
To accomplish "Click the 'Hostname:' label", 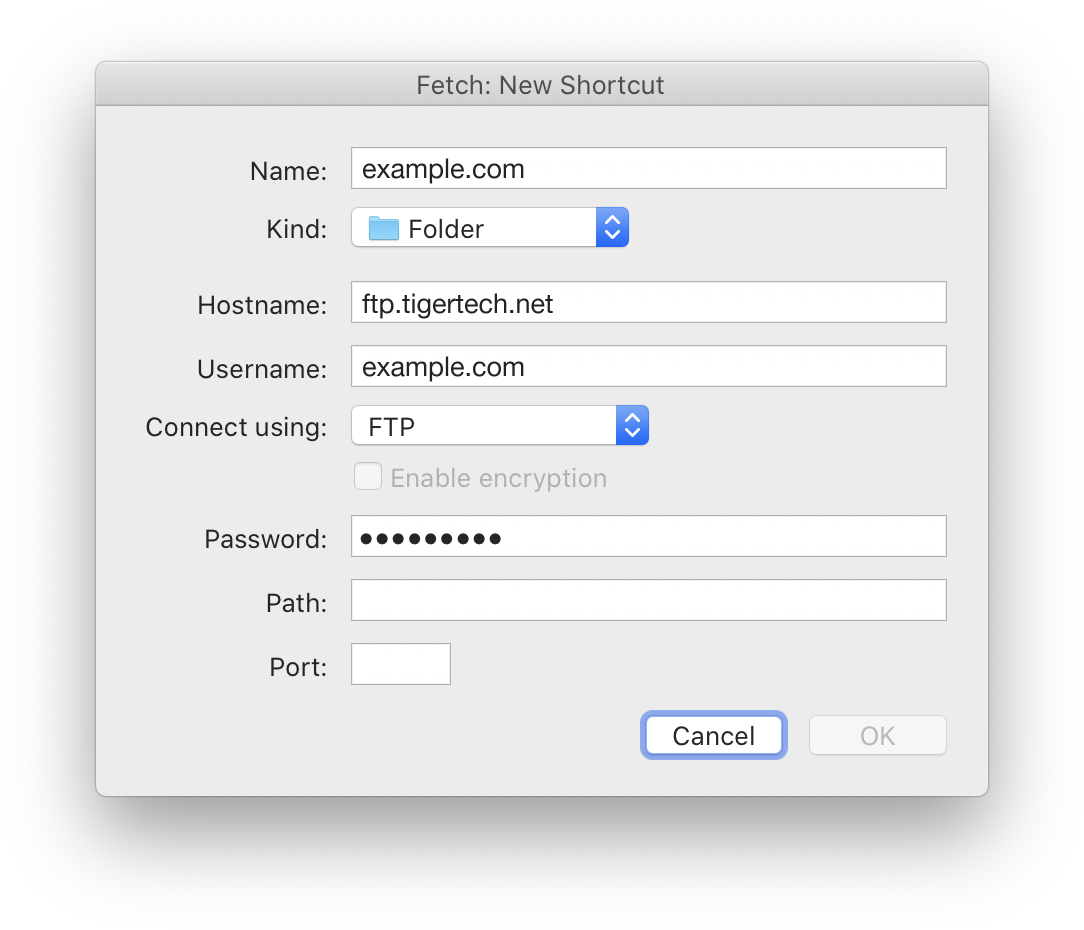I will [x=262, y=305].
